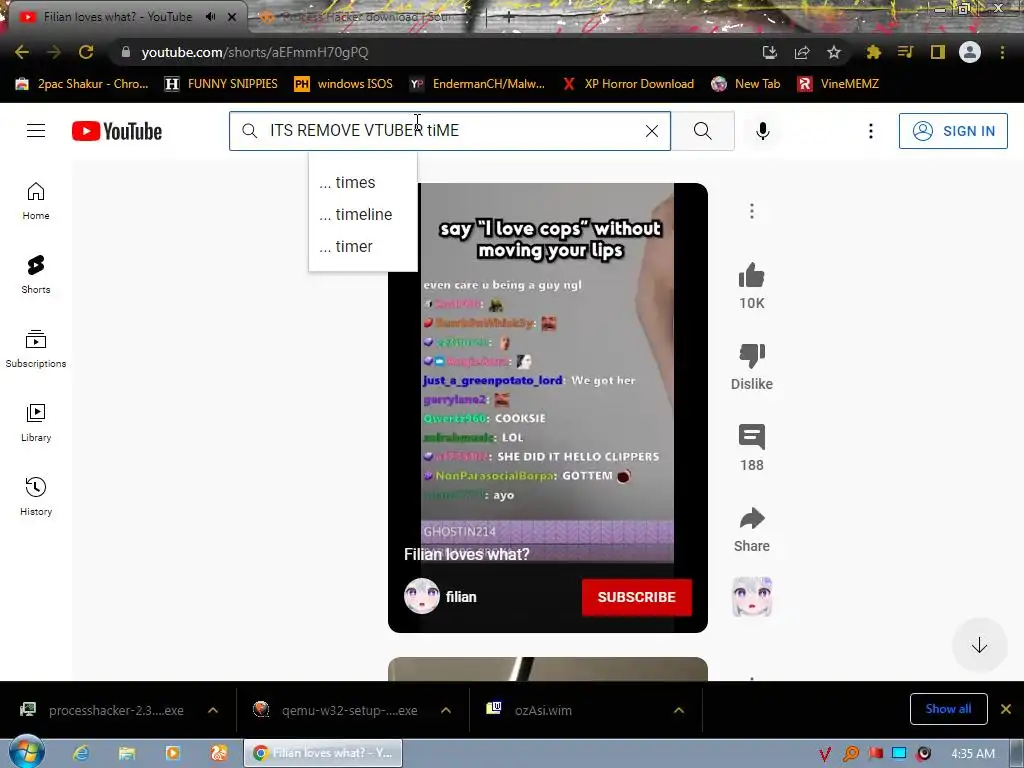Open the media control icon in toolbar
The height and width of the screenshot is (768, 1024).
click(905, 52)
